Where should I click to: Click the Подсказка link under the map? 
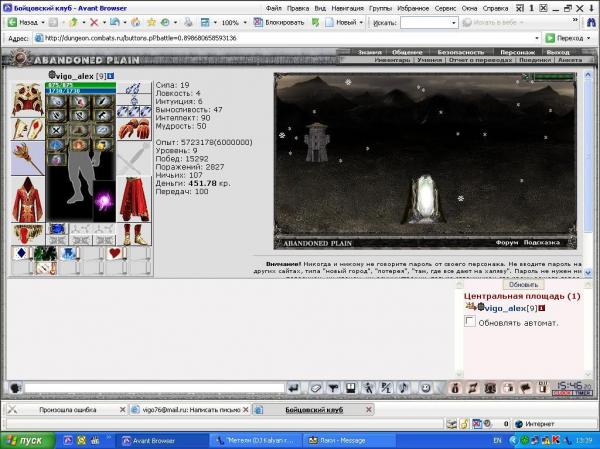tap(541, 243)
